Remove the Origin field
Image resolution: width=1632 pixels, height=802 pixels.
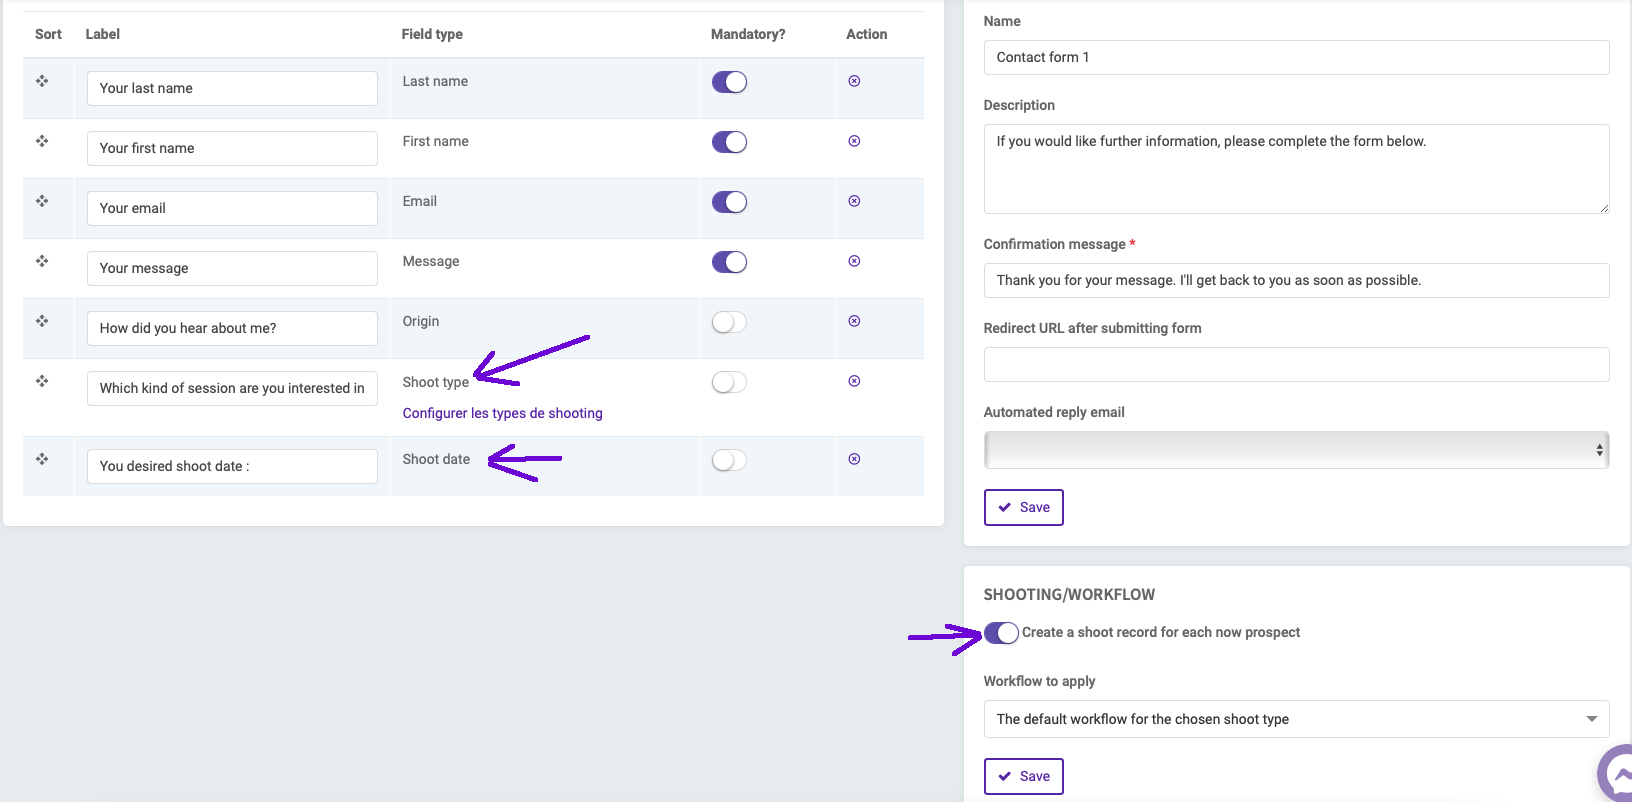(x=854, y=321)
